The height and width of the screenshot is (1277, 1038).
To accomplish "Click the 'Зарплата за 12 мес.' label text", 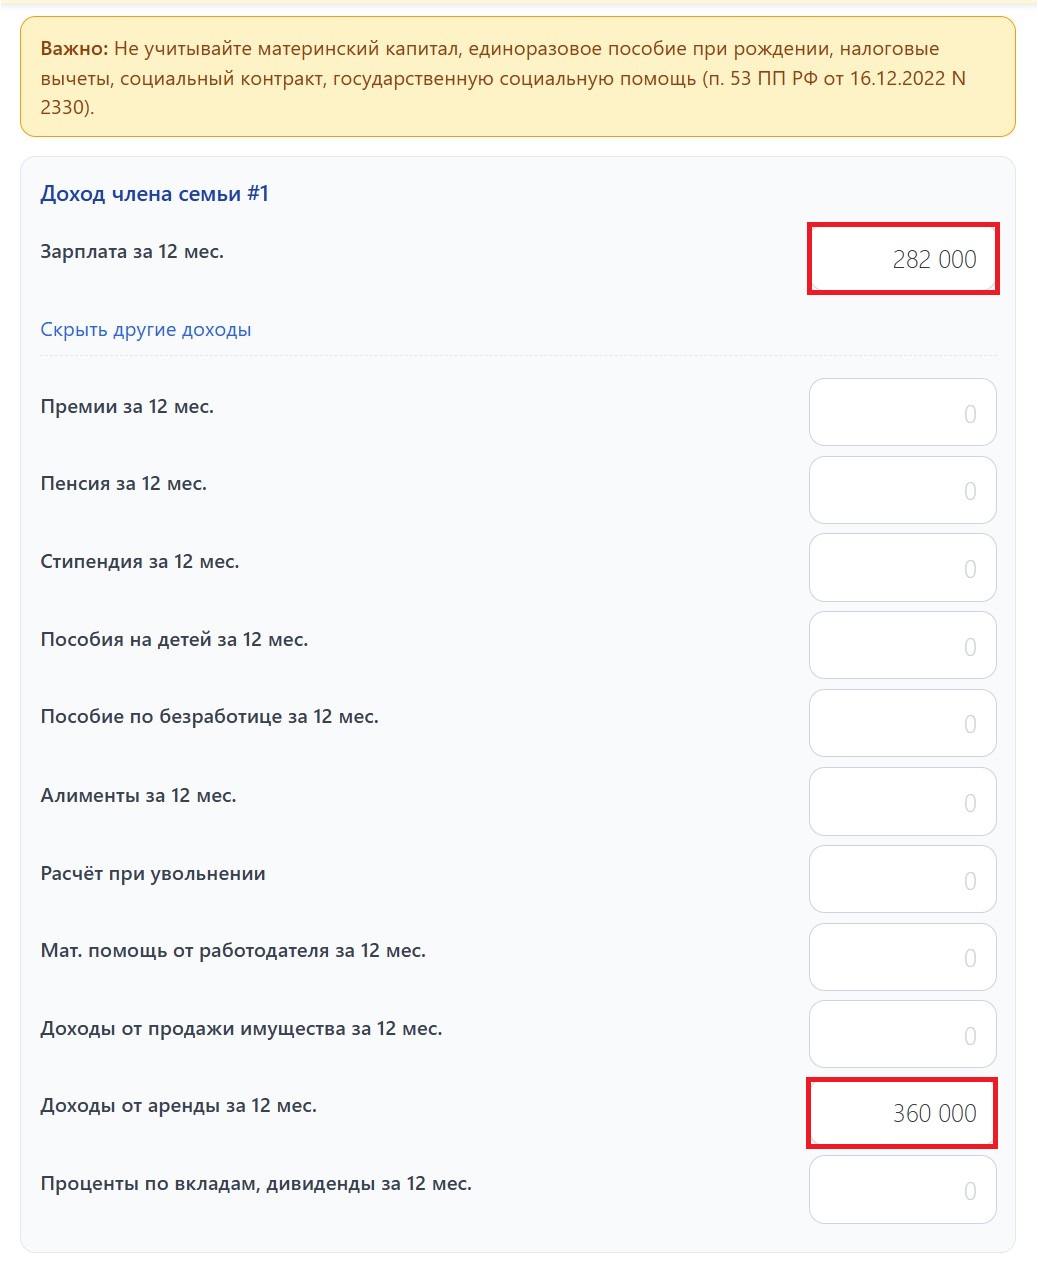I will click(132, 252).
